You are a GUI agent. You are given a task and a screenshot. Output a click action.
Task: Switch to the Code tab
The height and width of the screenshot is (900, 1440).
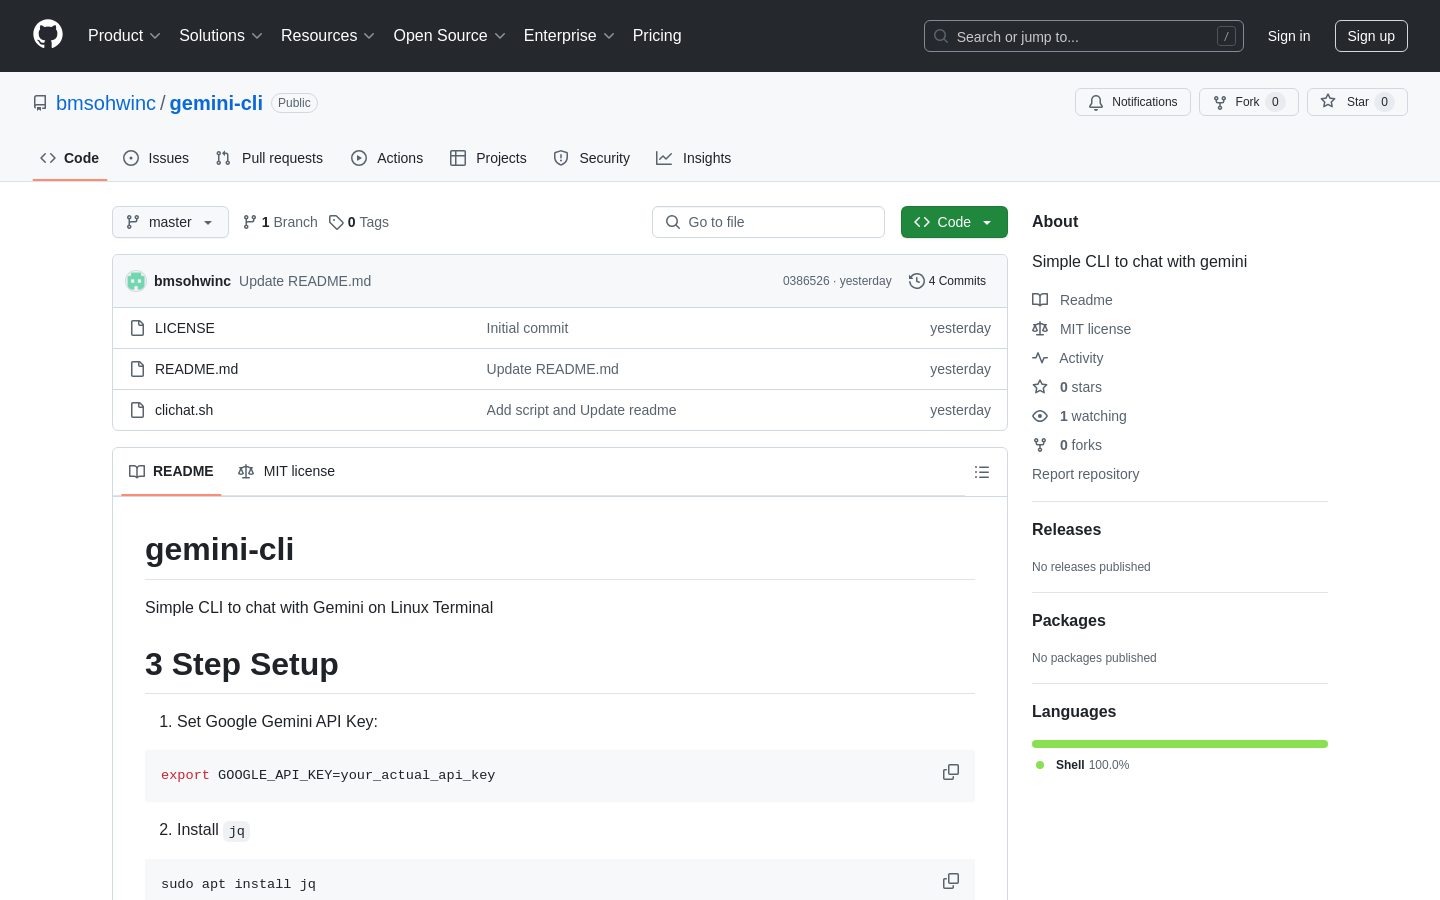pos(70,158)
